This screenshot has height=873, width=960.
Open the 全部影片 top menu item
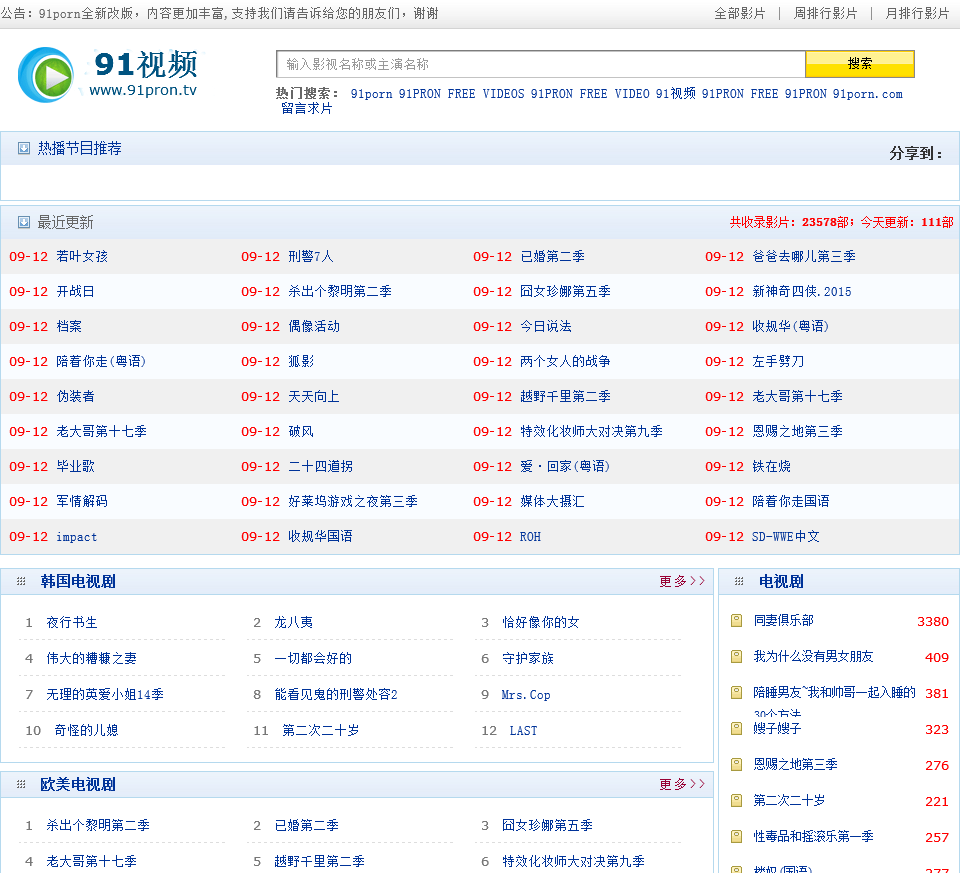pyautogui.click(x=739, y=13)
